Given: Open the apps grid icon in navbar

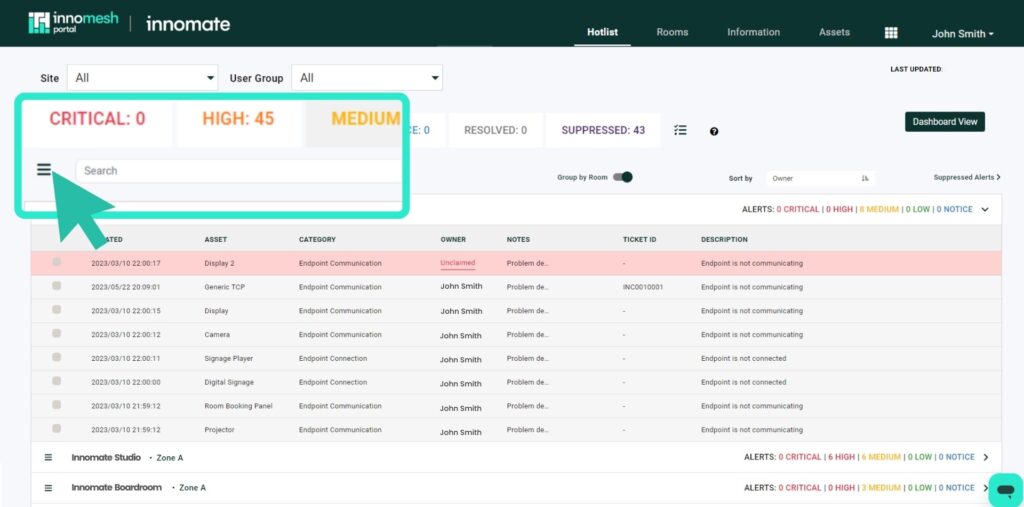Looking at the screenshot, I should 891,33.
